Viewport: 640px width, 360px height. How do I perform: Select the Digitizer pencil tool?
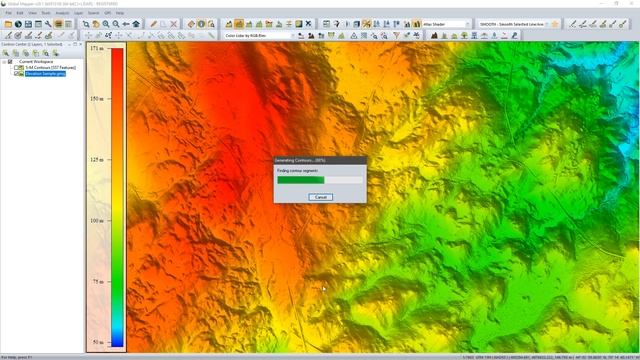(x=153, y=24)
